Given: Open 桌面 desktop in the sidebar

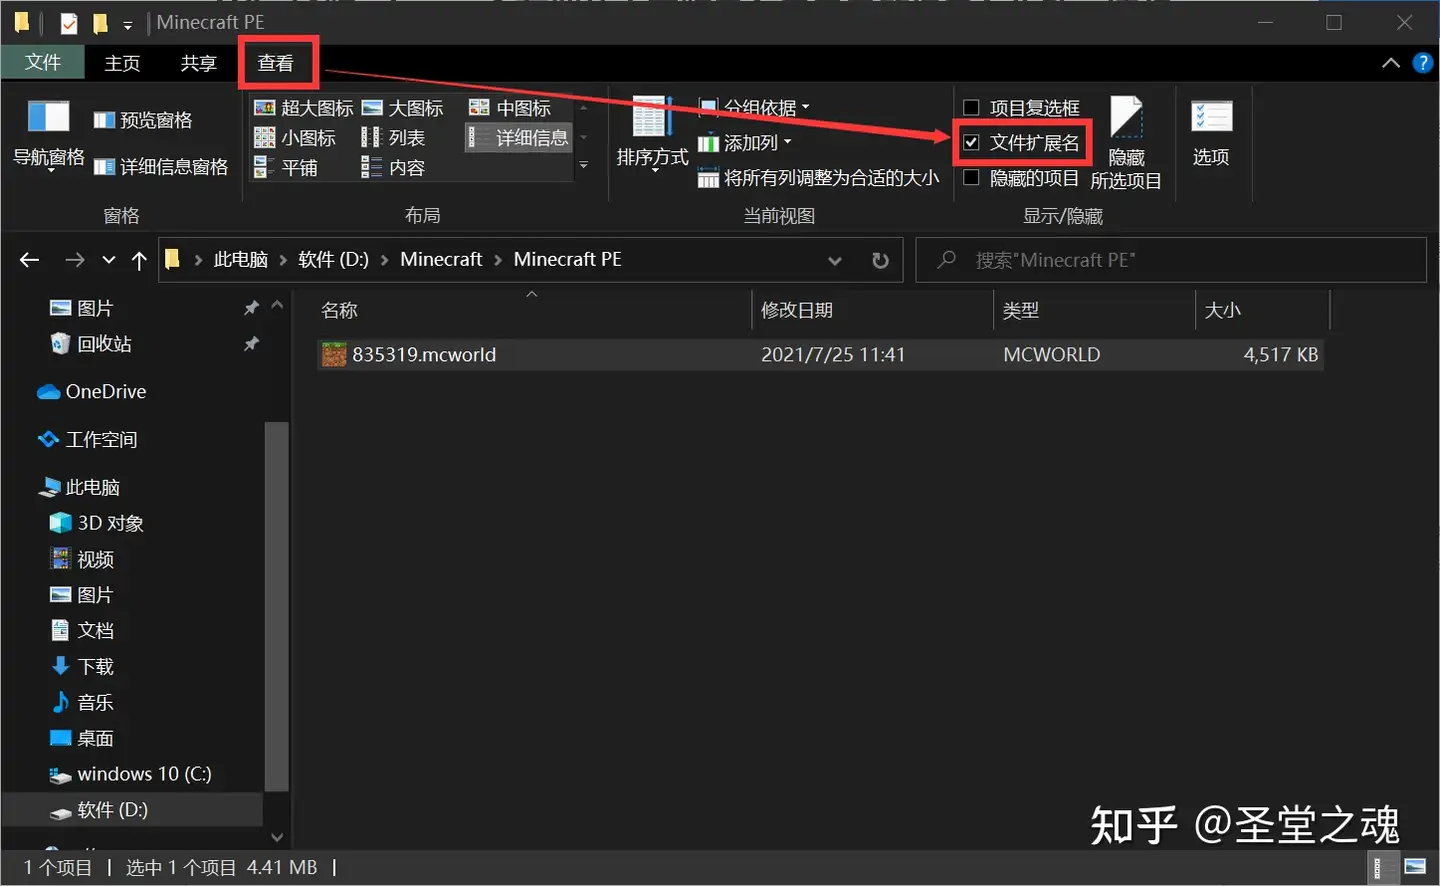Looking at the screenshot, I should 82,739.
